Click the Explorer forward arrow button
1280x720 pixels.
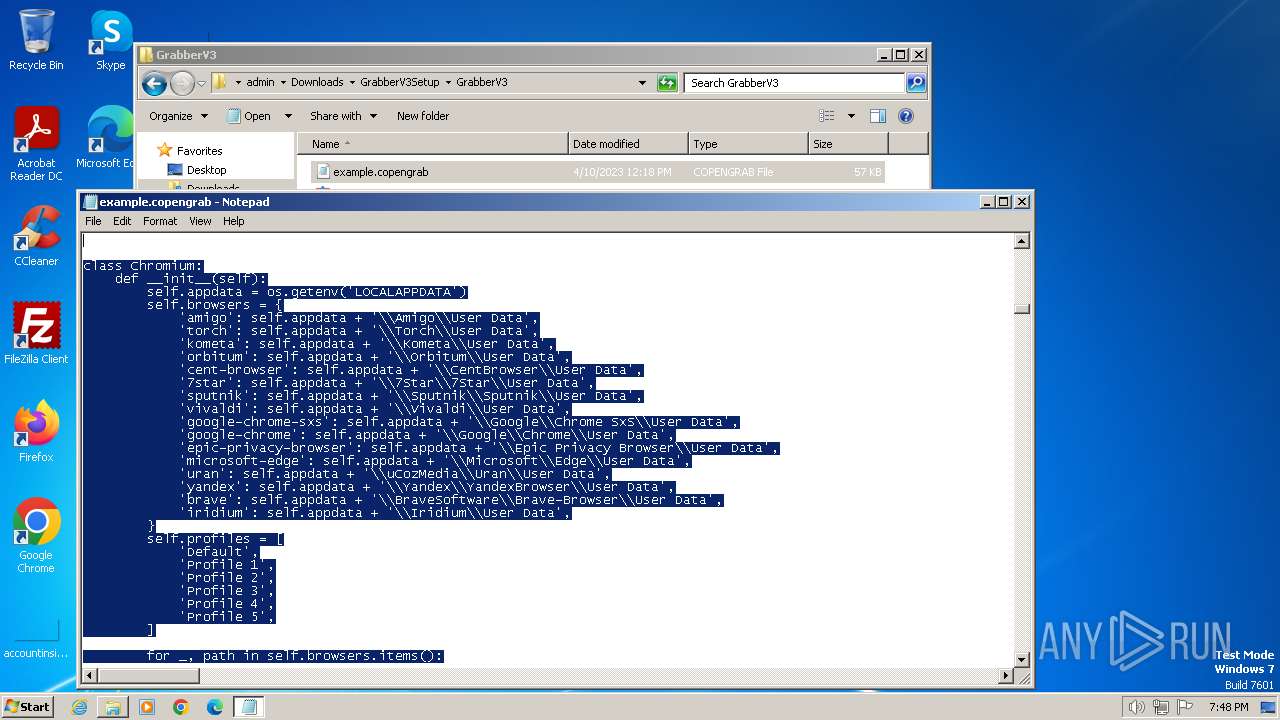click(182, 83)
